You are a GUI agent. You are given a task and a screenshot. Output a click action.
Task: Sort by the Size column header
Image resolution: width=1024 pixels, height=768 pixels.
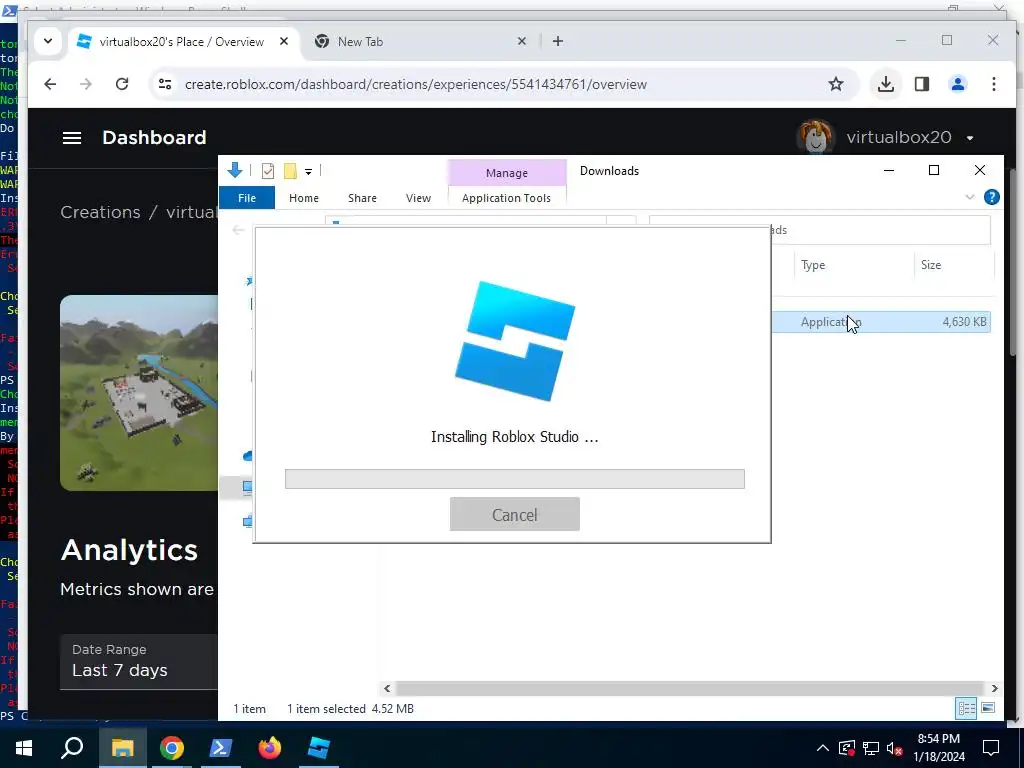tap(931, 264)
